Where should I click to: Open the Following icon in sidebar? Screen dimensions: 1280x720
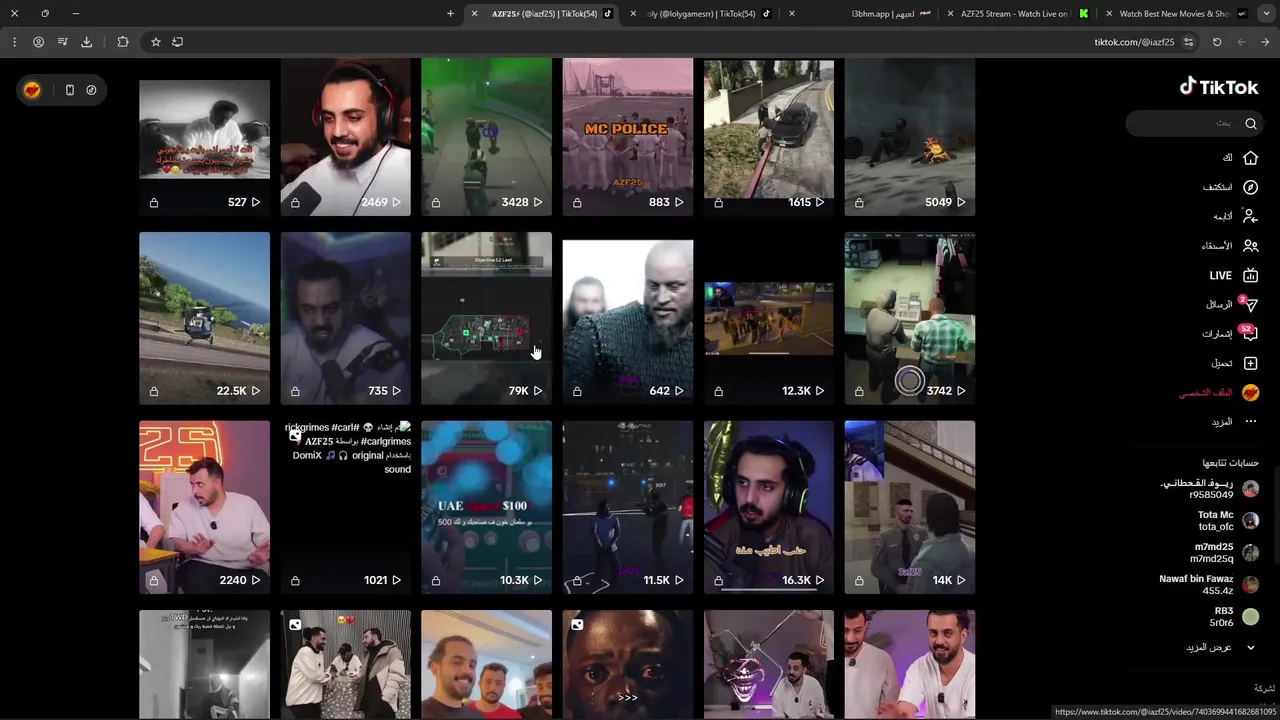pyautogui.click(x=1250, y=216)
